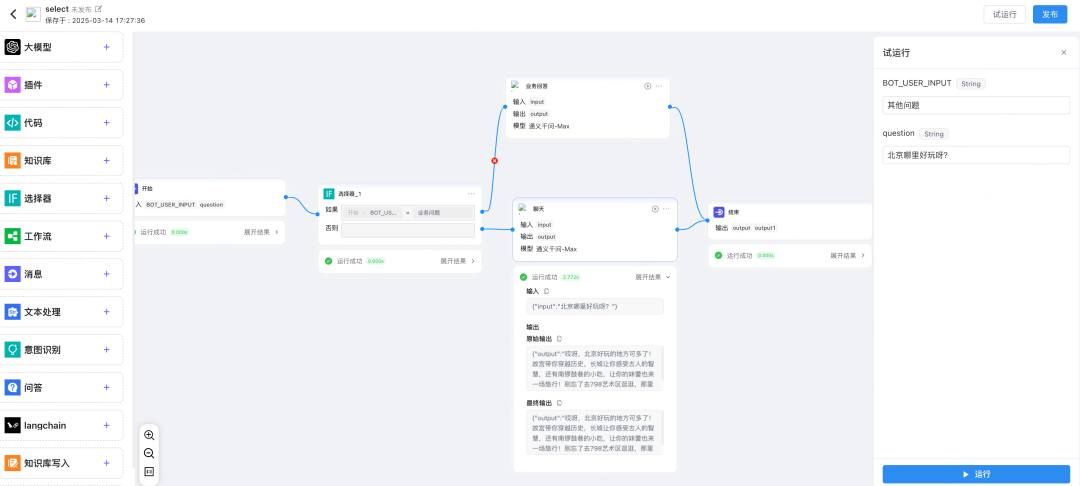The height and width of the screenshot is (486, 1080).
Task: Click the empty 否则 branch field
Action: click(408, 230)
